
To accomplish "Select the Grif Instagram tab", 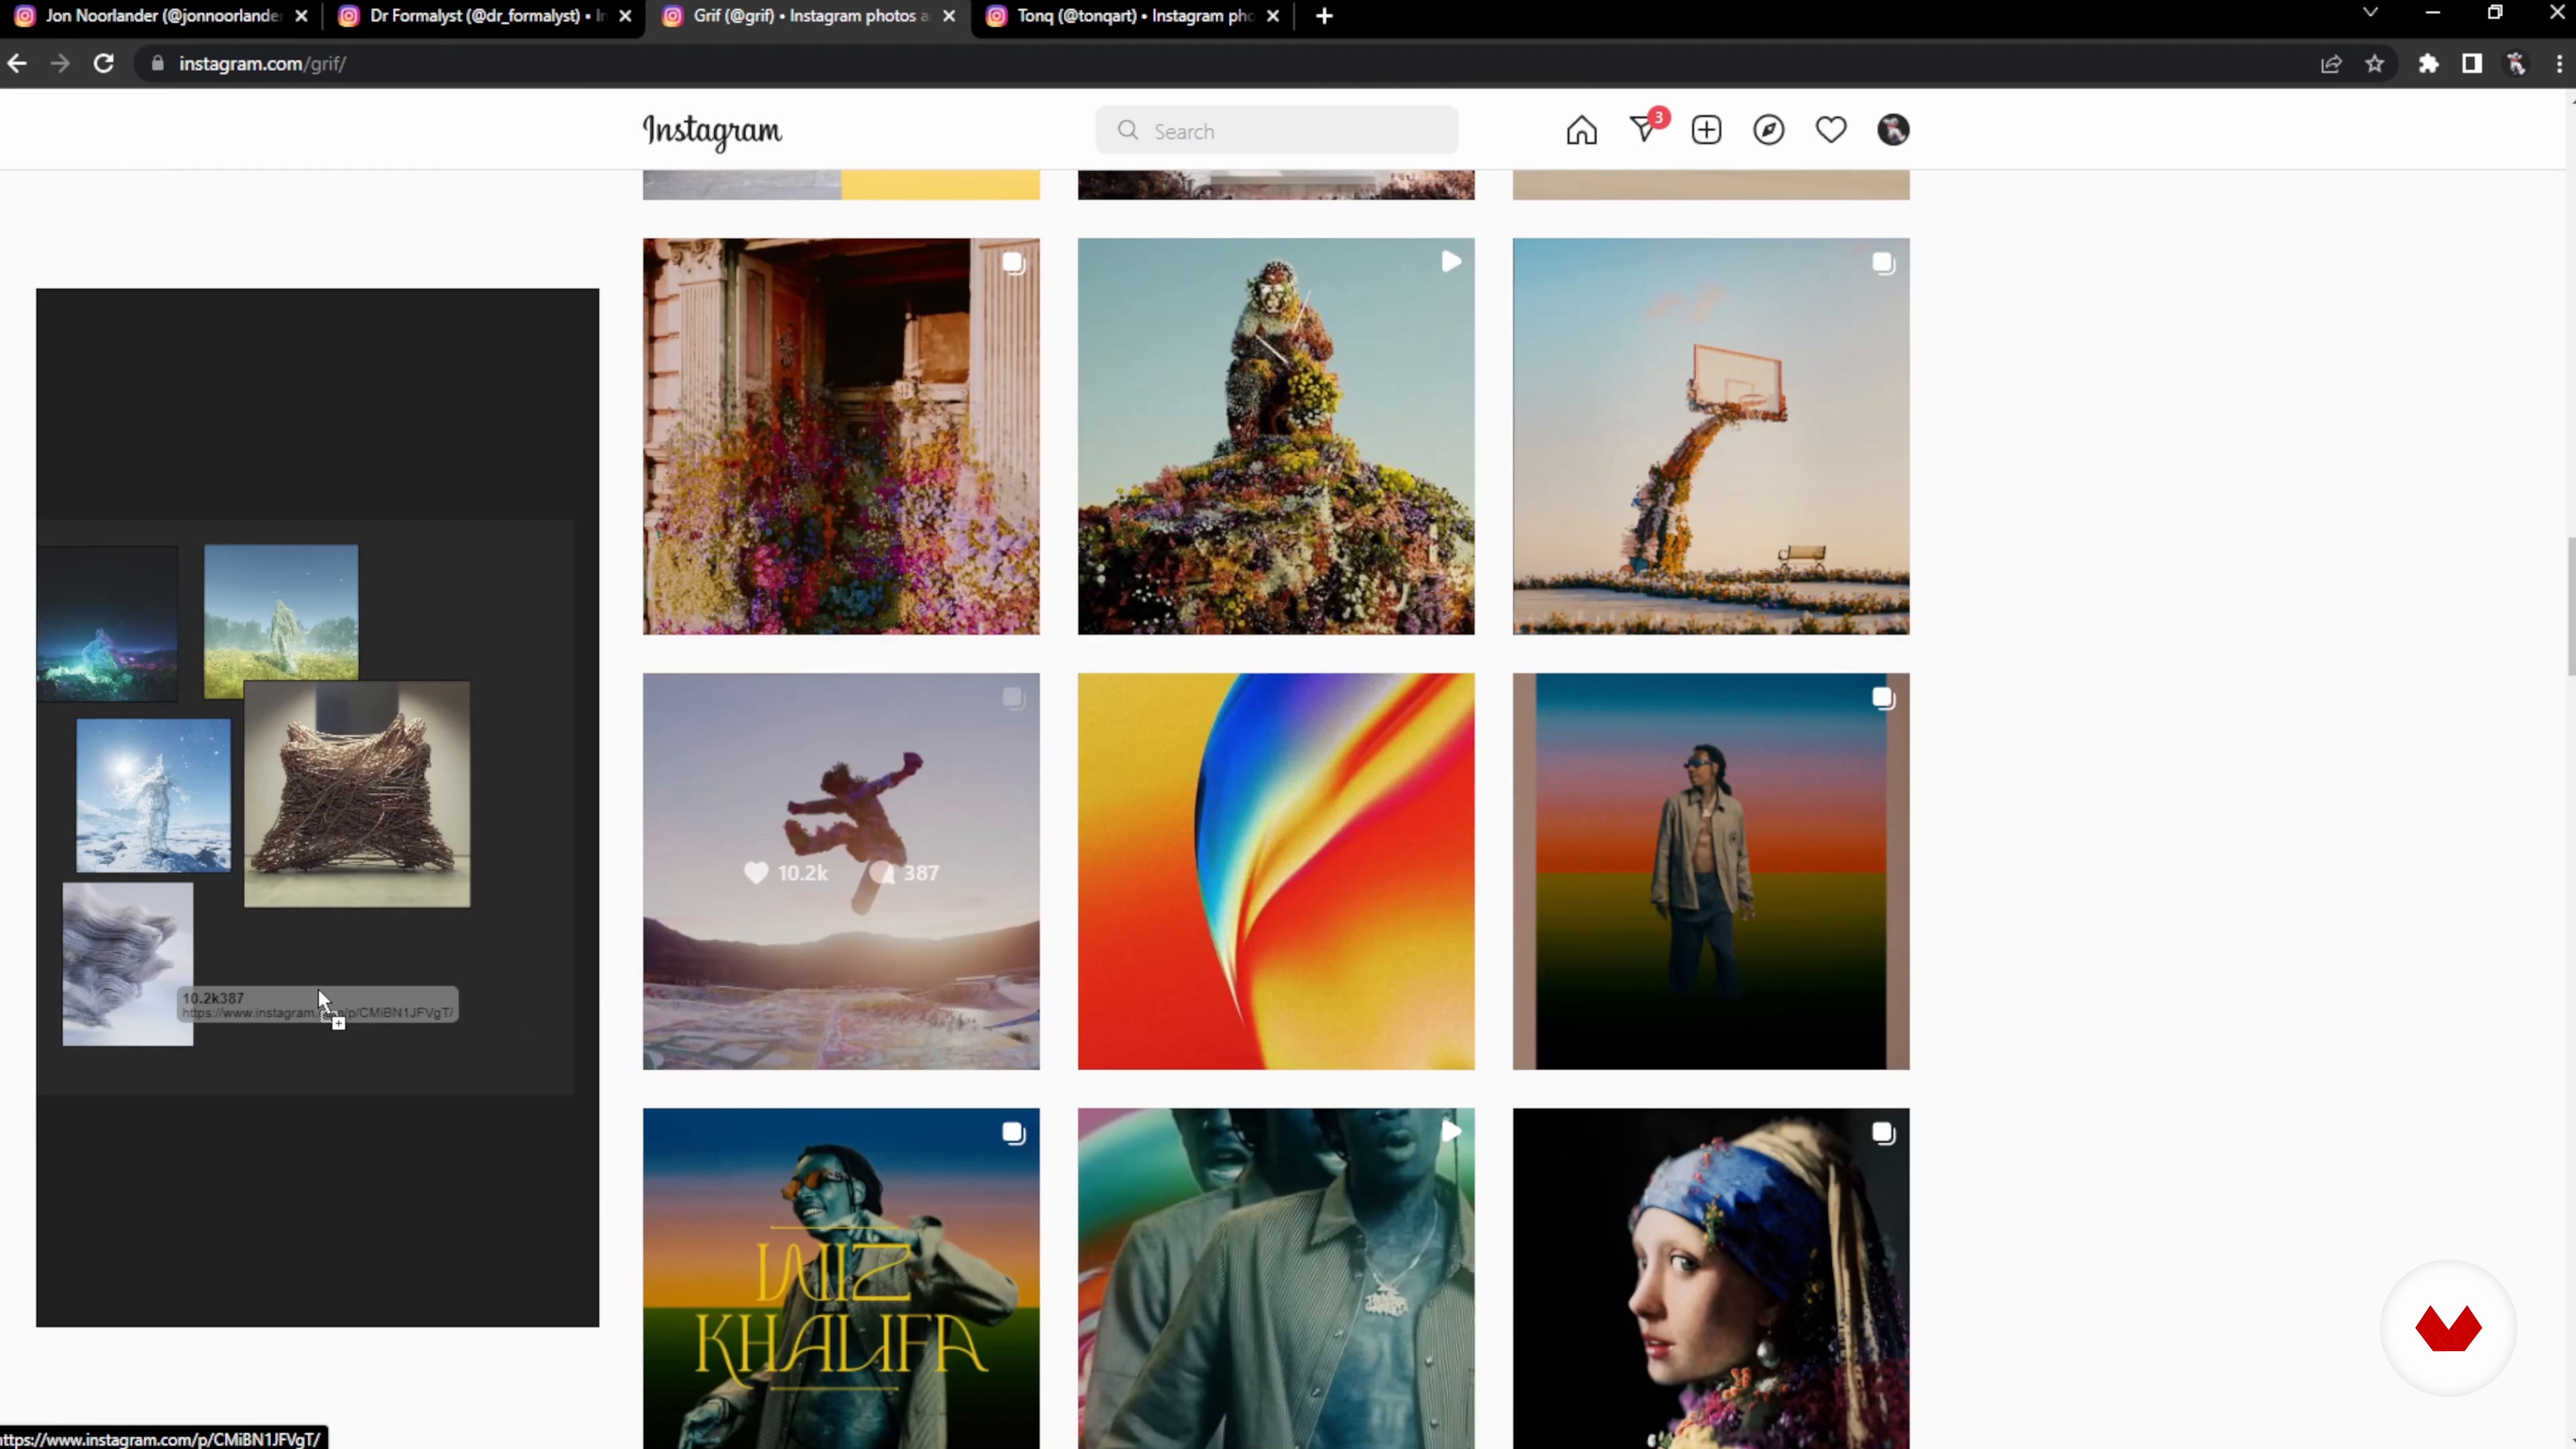I will point(809,16).
